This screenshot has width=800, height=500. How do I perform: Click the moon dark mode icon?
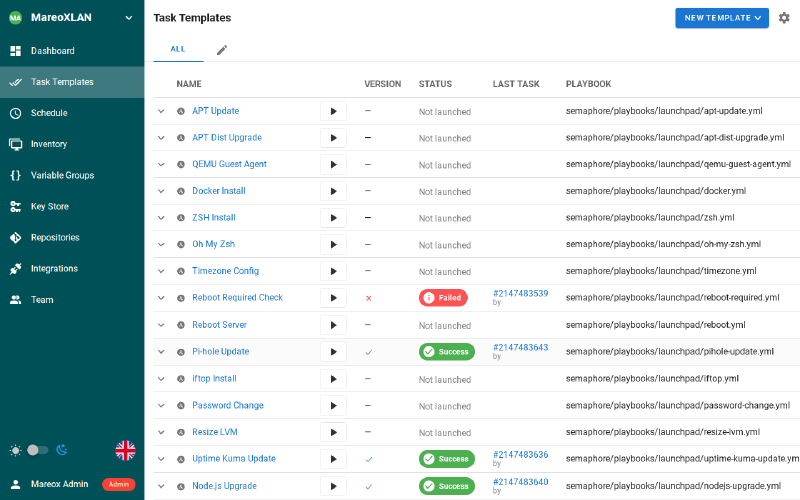tap(62, 450)
